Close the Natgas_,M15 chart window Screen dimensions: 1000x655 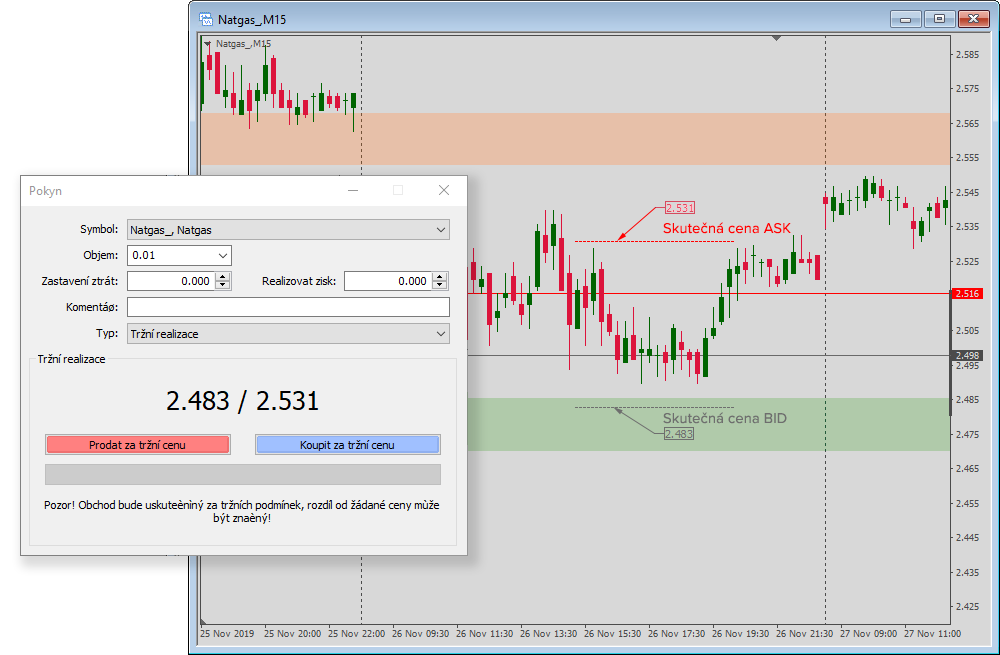click(x=974, y=19)
